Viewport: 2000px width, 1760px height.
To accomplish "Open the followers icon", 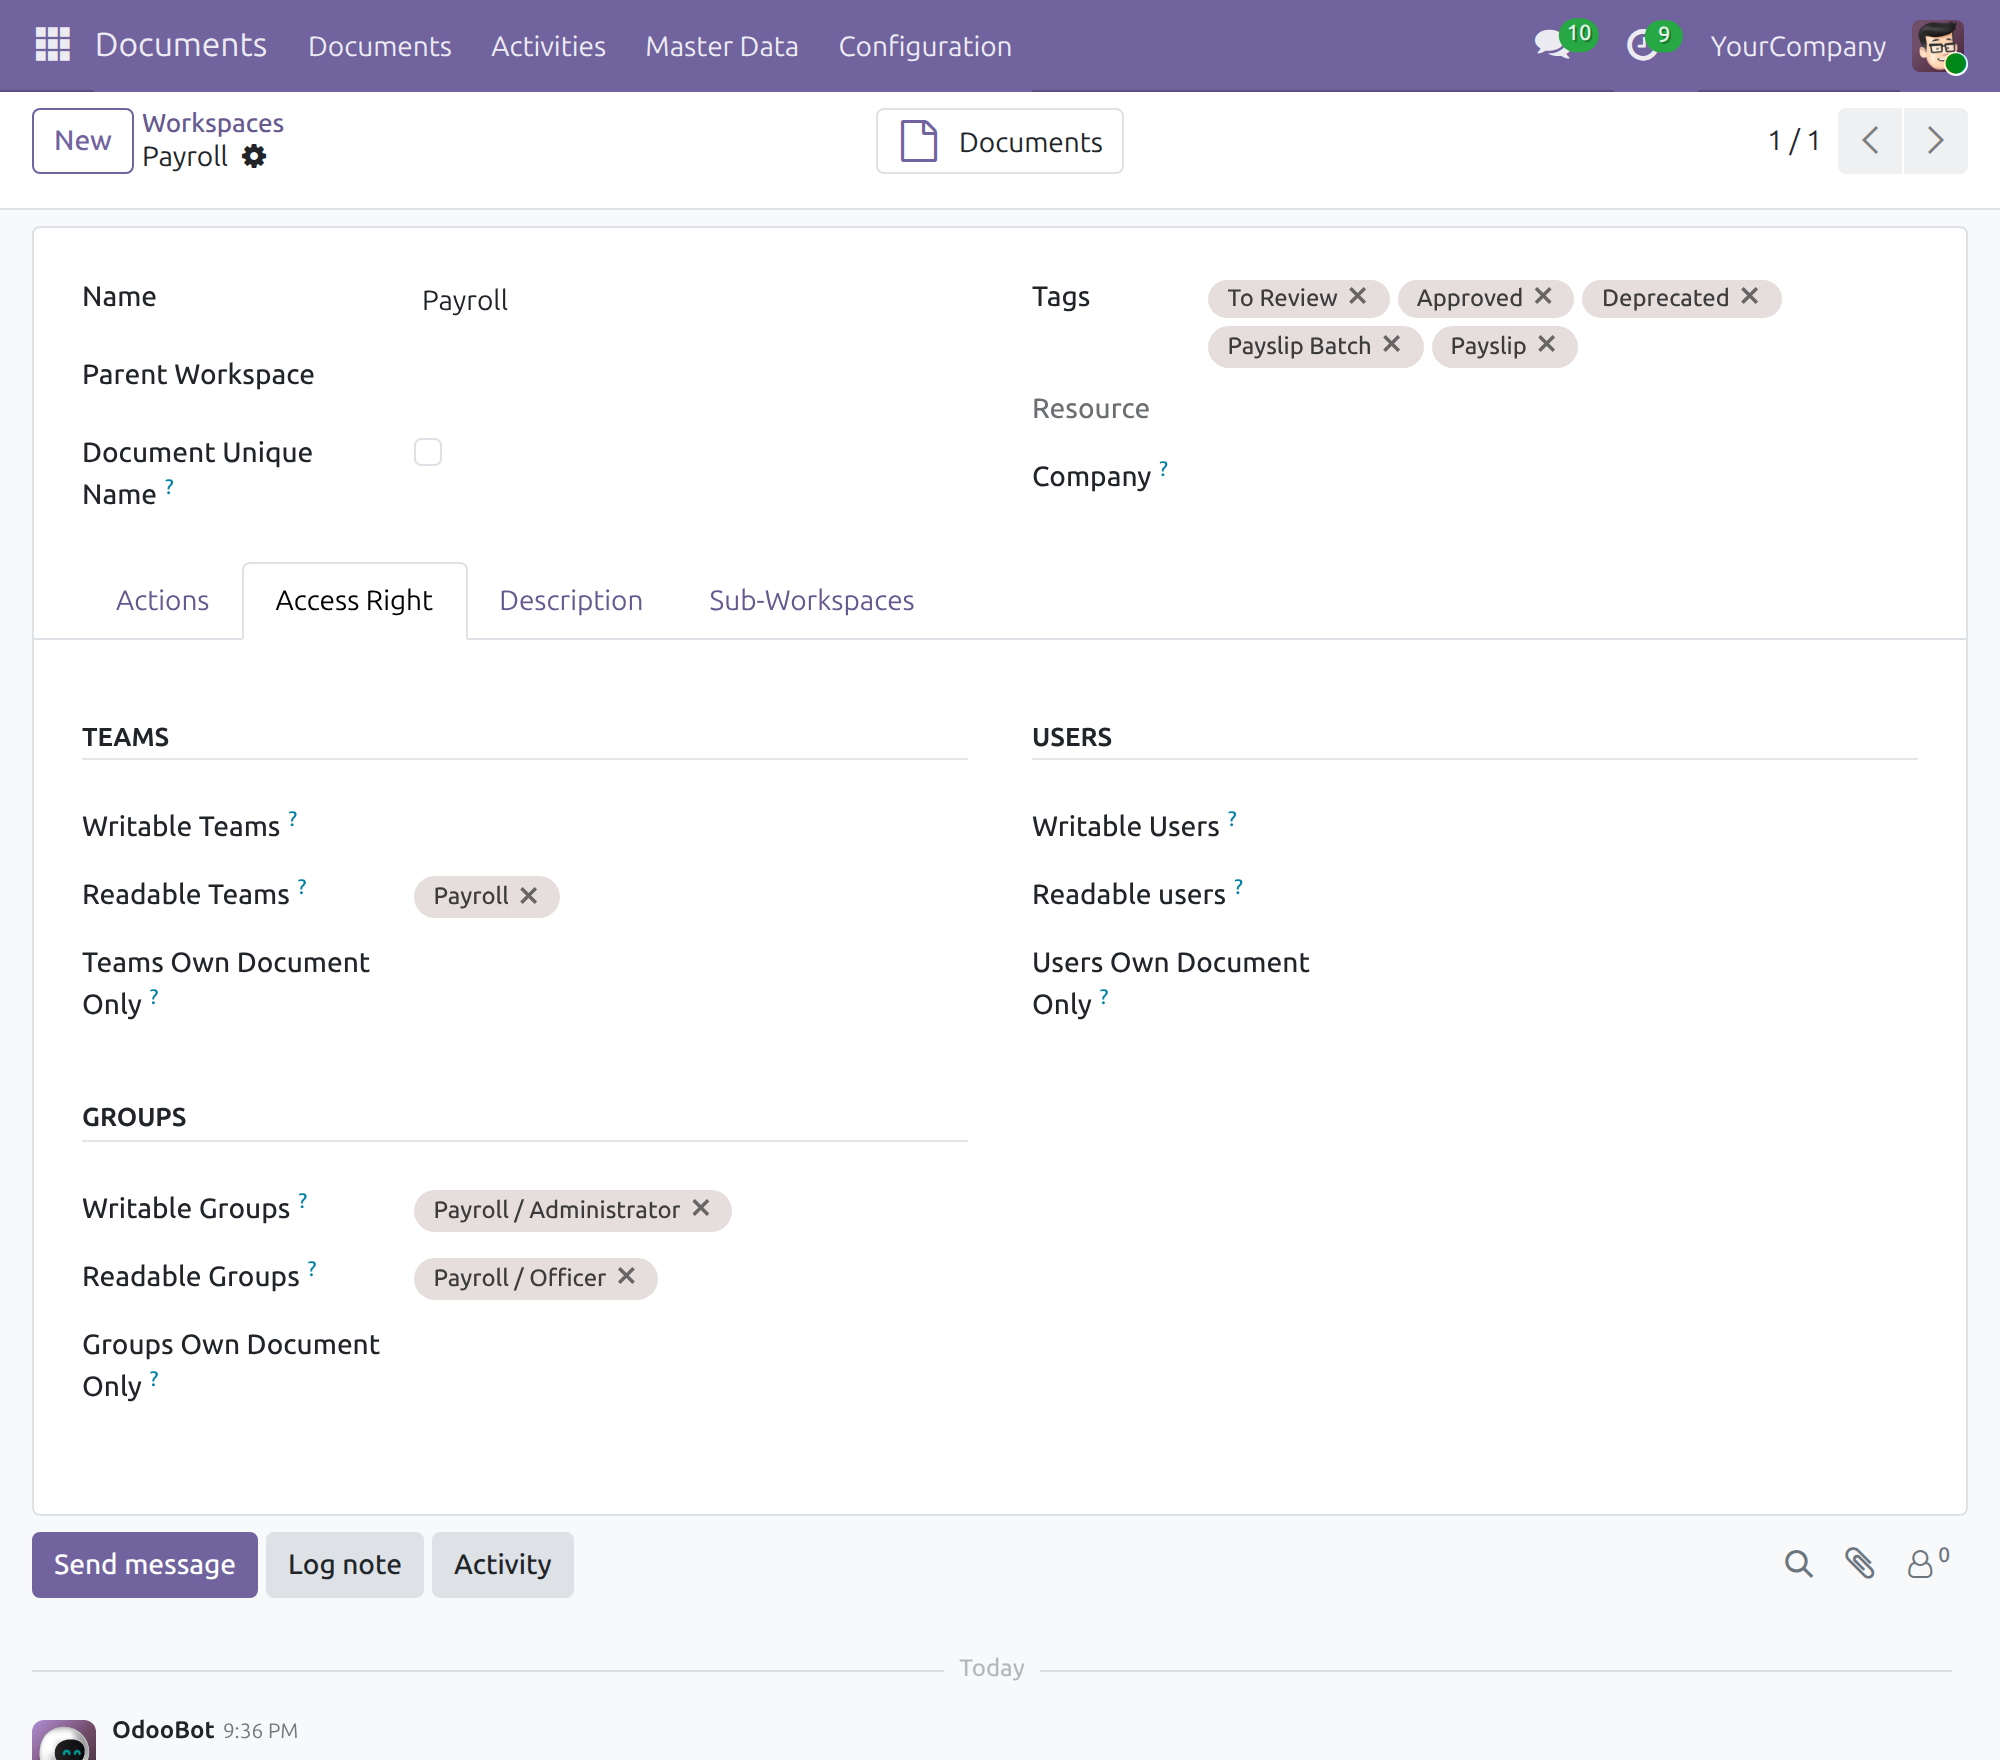I will 1927,1564.
